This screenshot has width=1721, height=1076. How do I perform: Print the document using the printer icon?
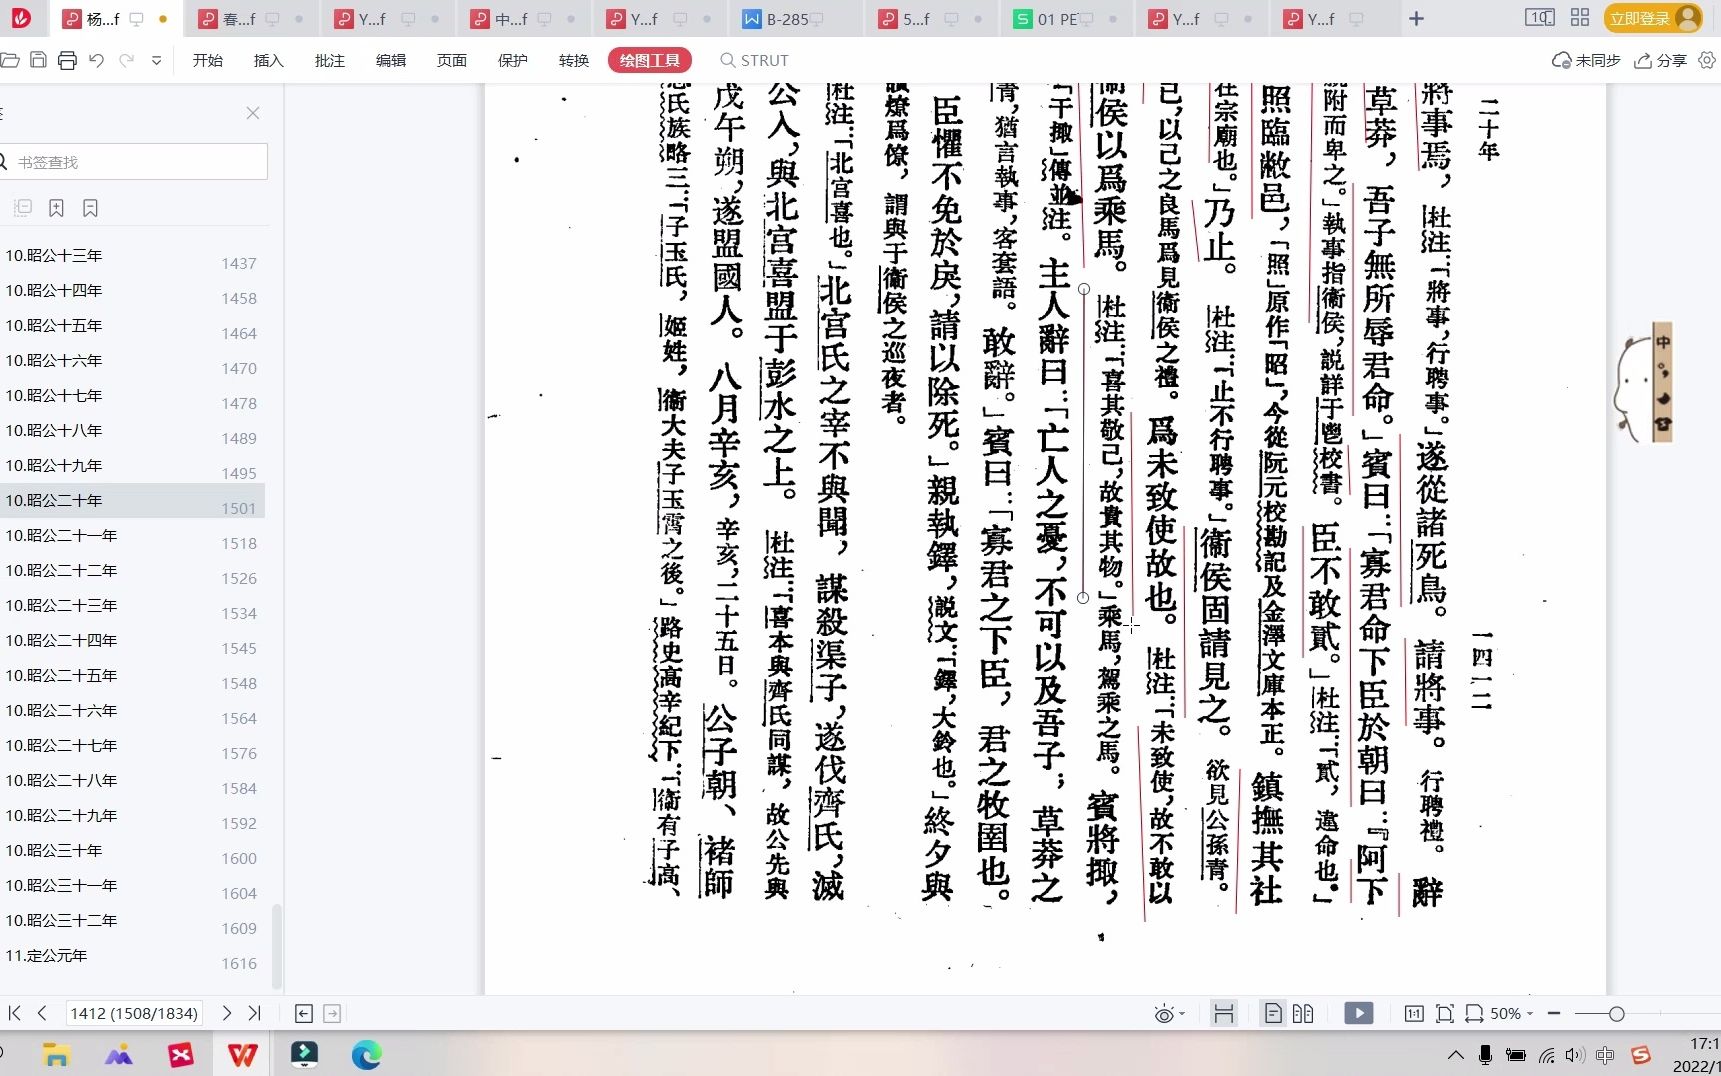(67, 60)
